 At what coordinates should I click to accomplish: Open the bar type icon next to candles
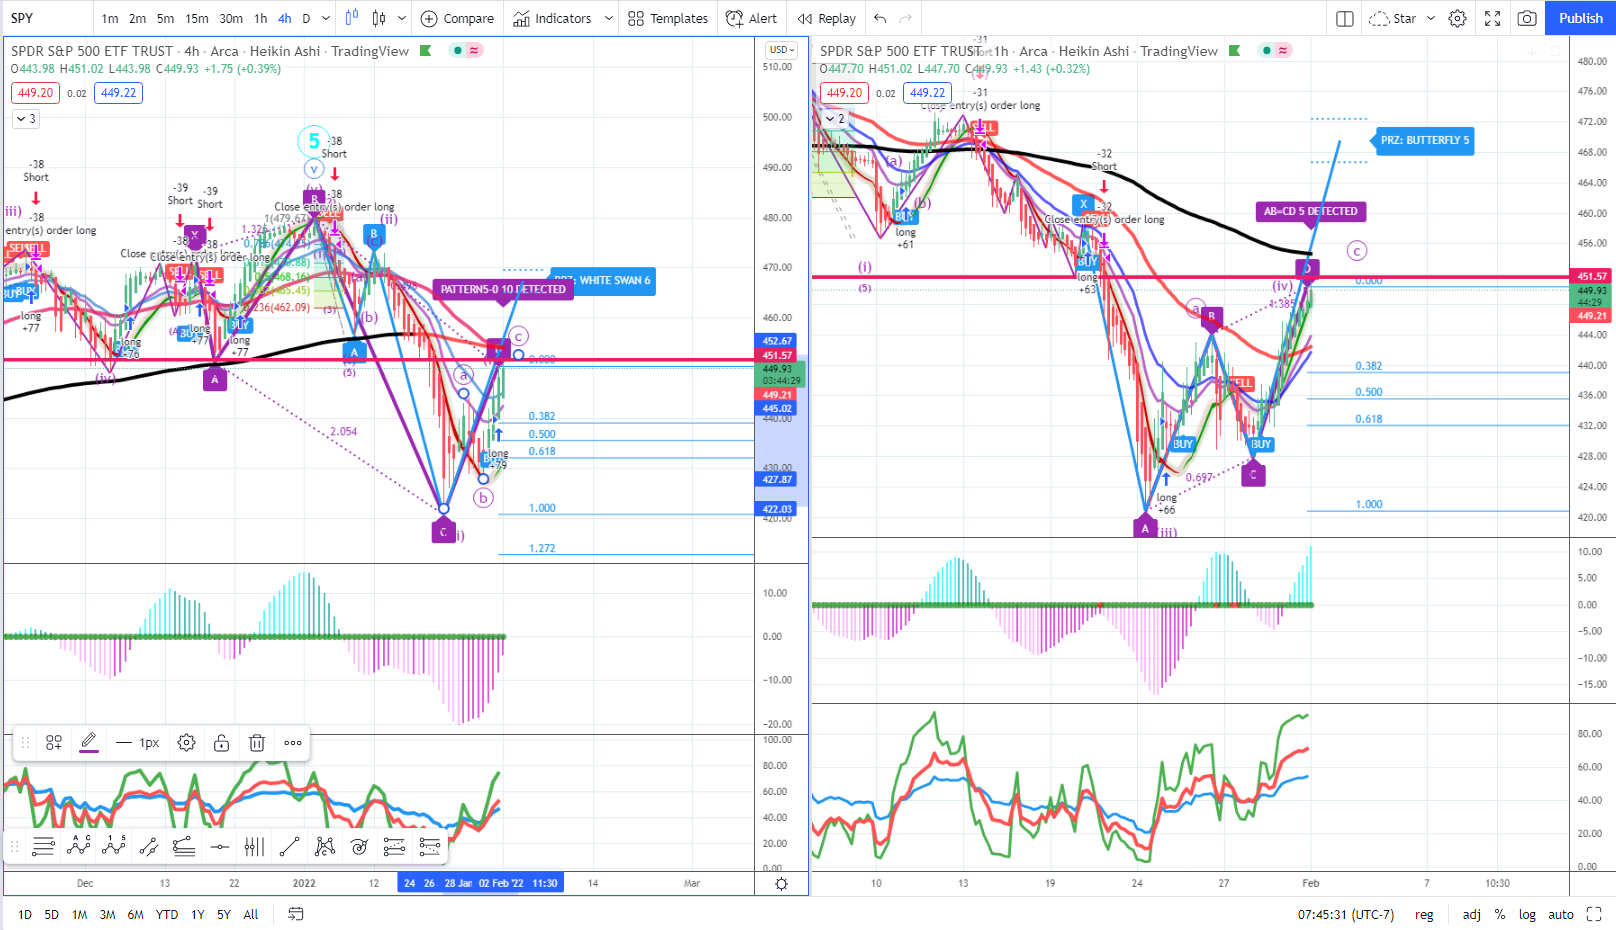point(379,18)
